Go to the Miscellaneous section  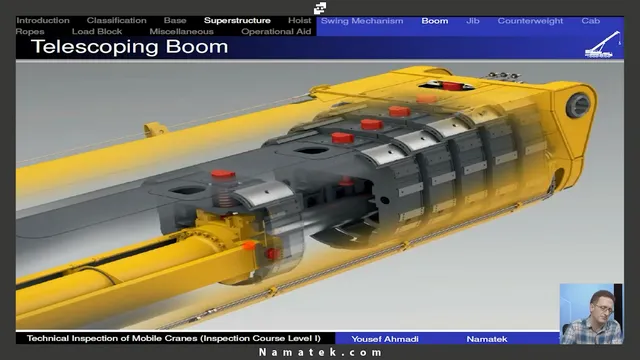point(181,31)
